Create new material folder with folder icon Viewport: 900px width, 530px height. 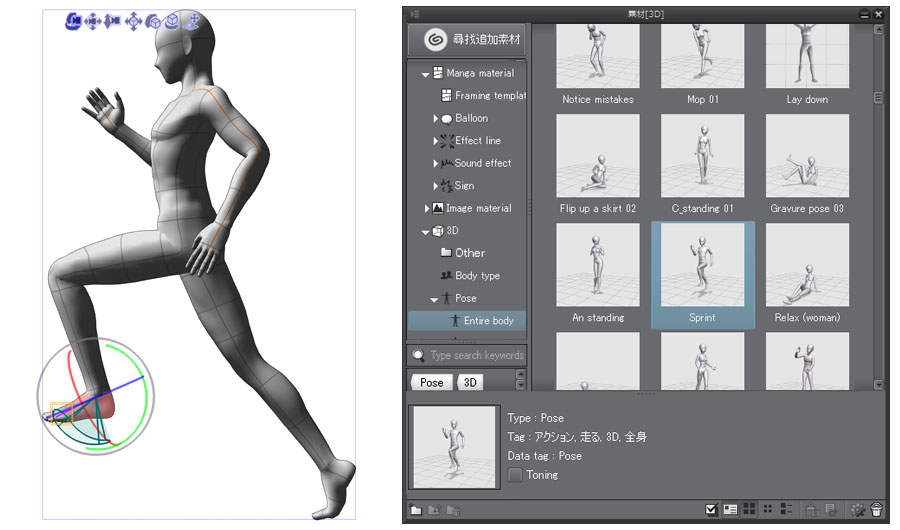point(416,511)
